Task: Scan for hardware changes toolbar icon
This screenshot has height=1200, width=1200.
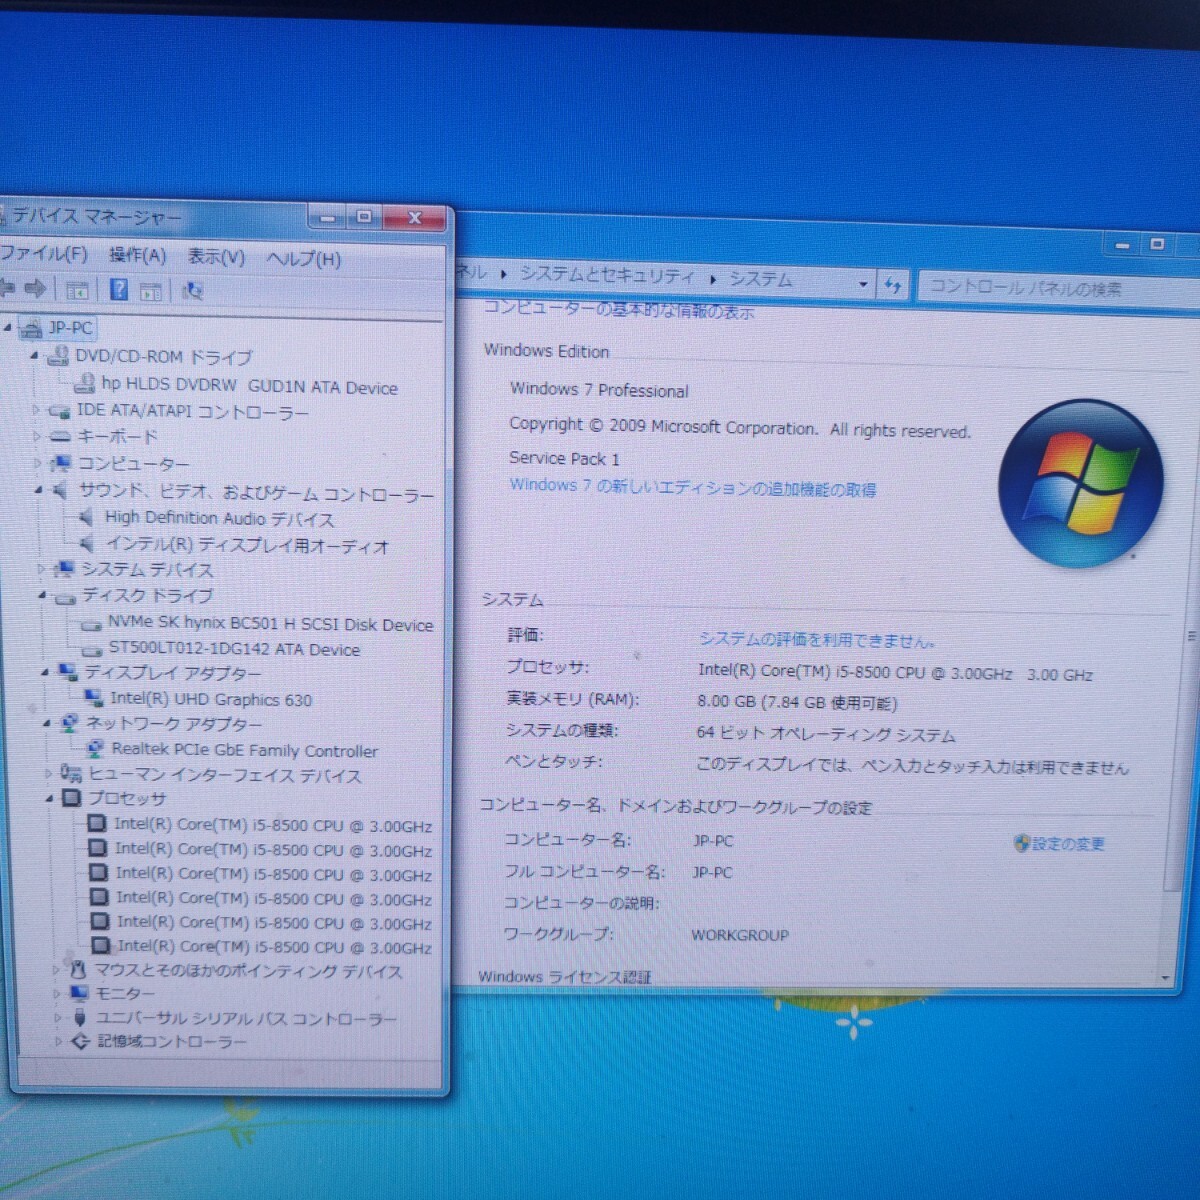Action: [193, 291]
